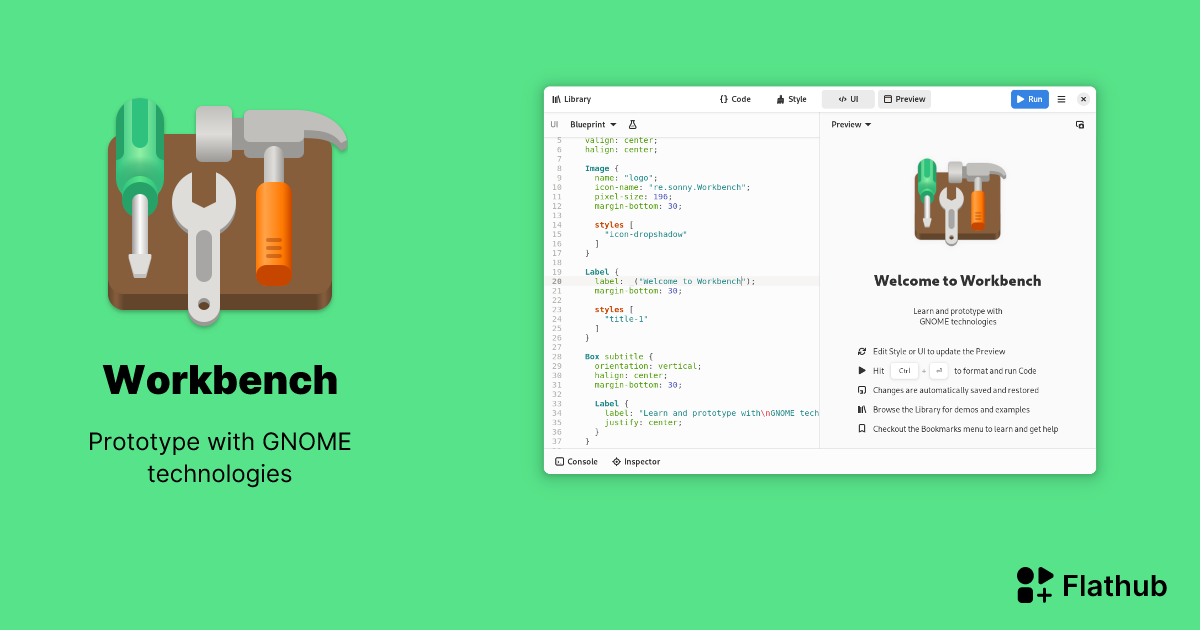Close the Workbench window

pyautogui.click(x=1083, y=99)
